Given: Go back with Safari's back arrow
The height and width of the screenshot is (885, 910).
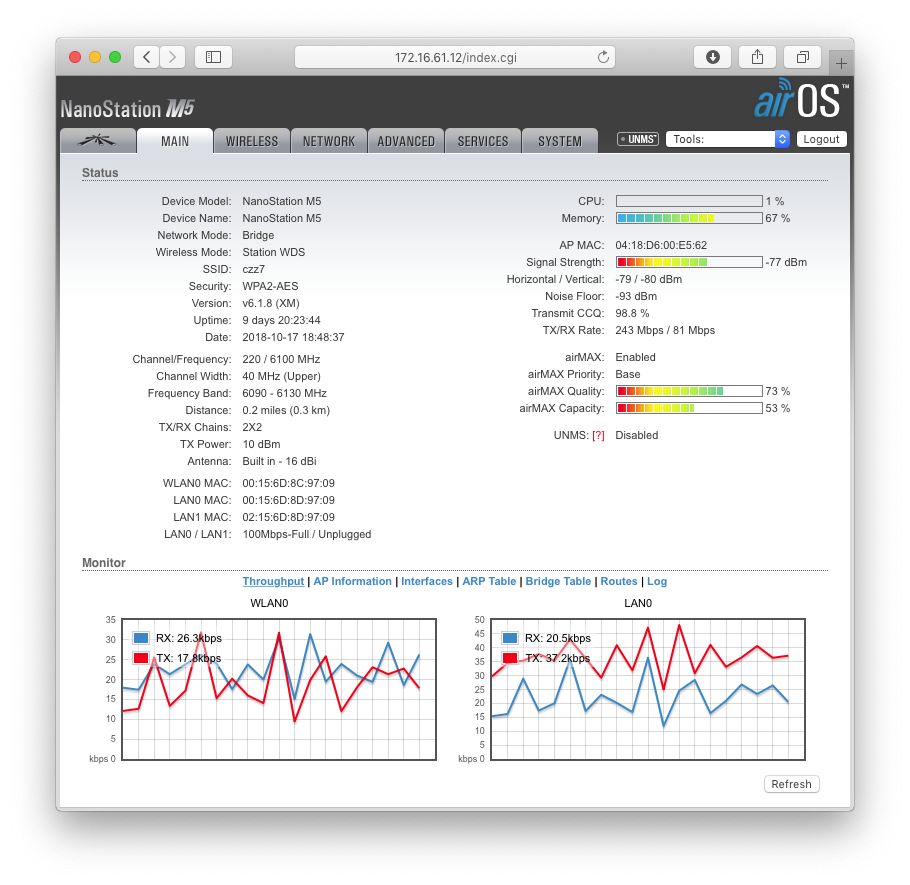Looking at the screenshot, I should (147, 57).
